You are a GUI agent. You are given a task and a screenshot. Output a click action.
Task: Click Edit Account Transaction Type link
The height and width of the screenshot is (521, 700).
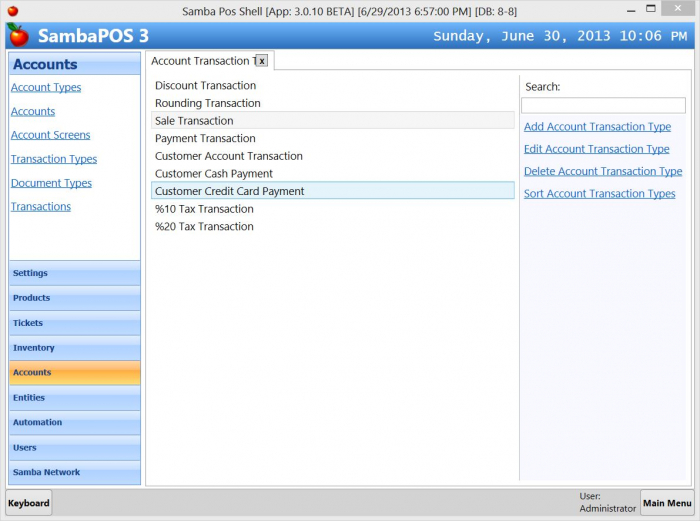tap(596, 149)
